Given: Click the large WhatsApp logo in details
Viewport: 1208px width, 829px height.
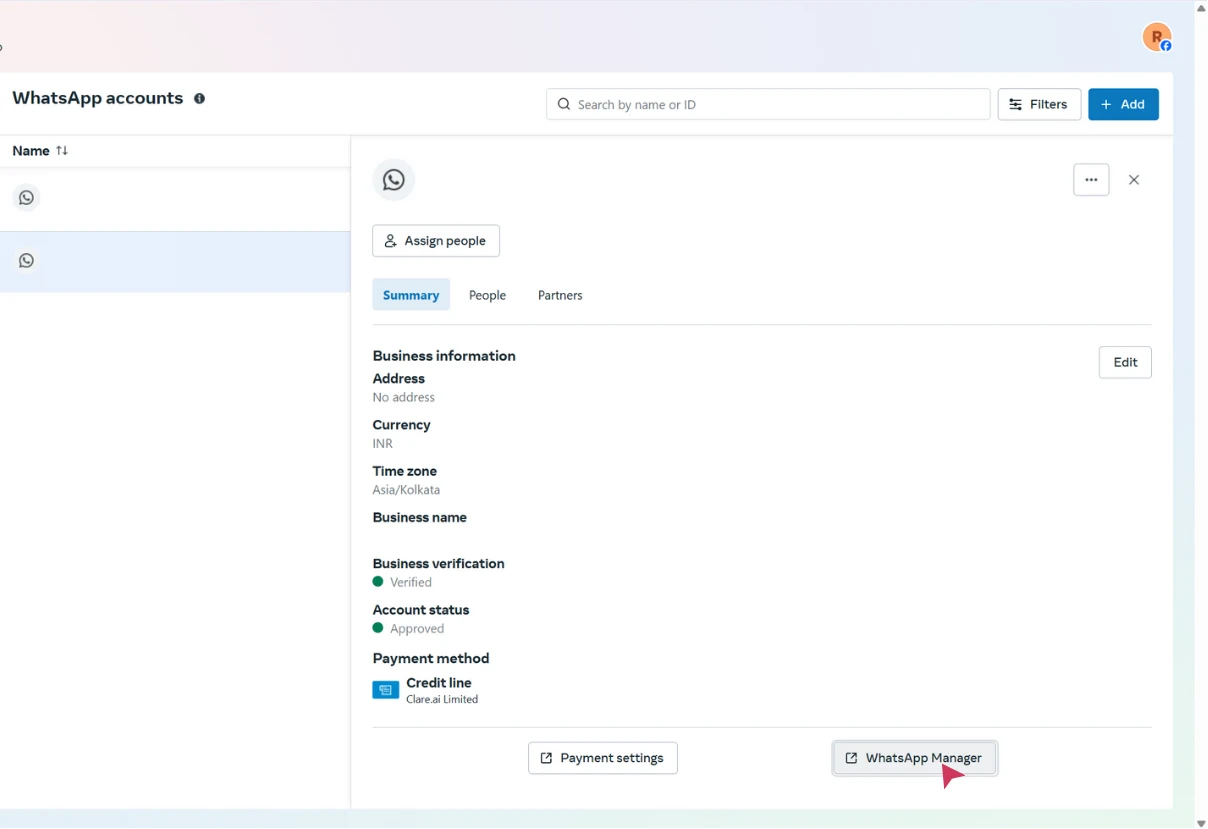Looking at the screenshot, I should (x=394, y=180).
